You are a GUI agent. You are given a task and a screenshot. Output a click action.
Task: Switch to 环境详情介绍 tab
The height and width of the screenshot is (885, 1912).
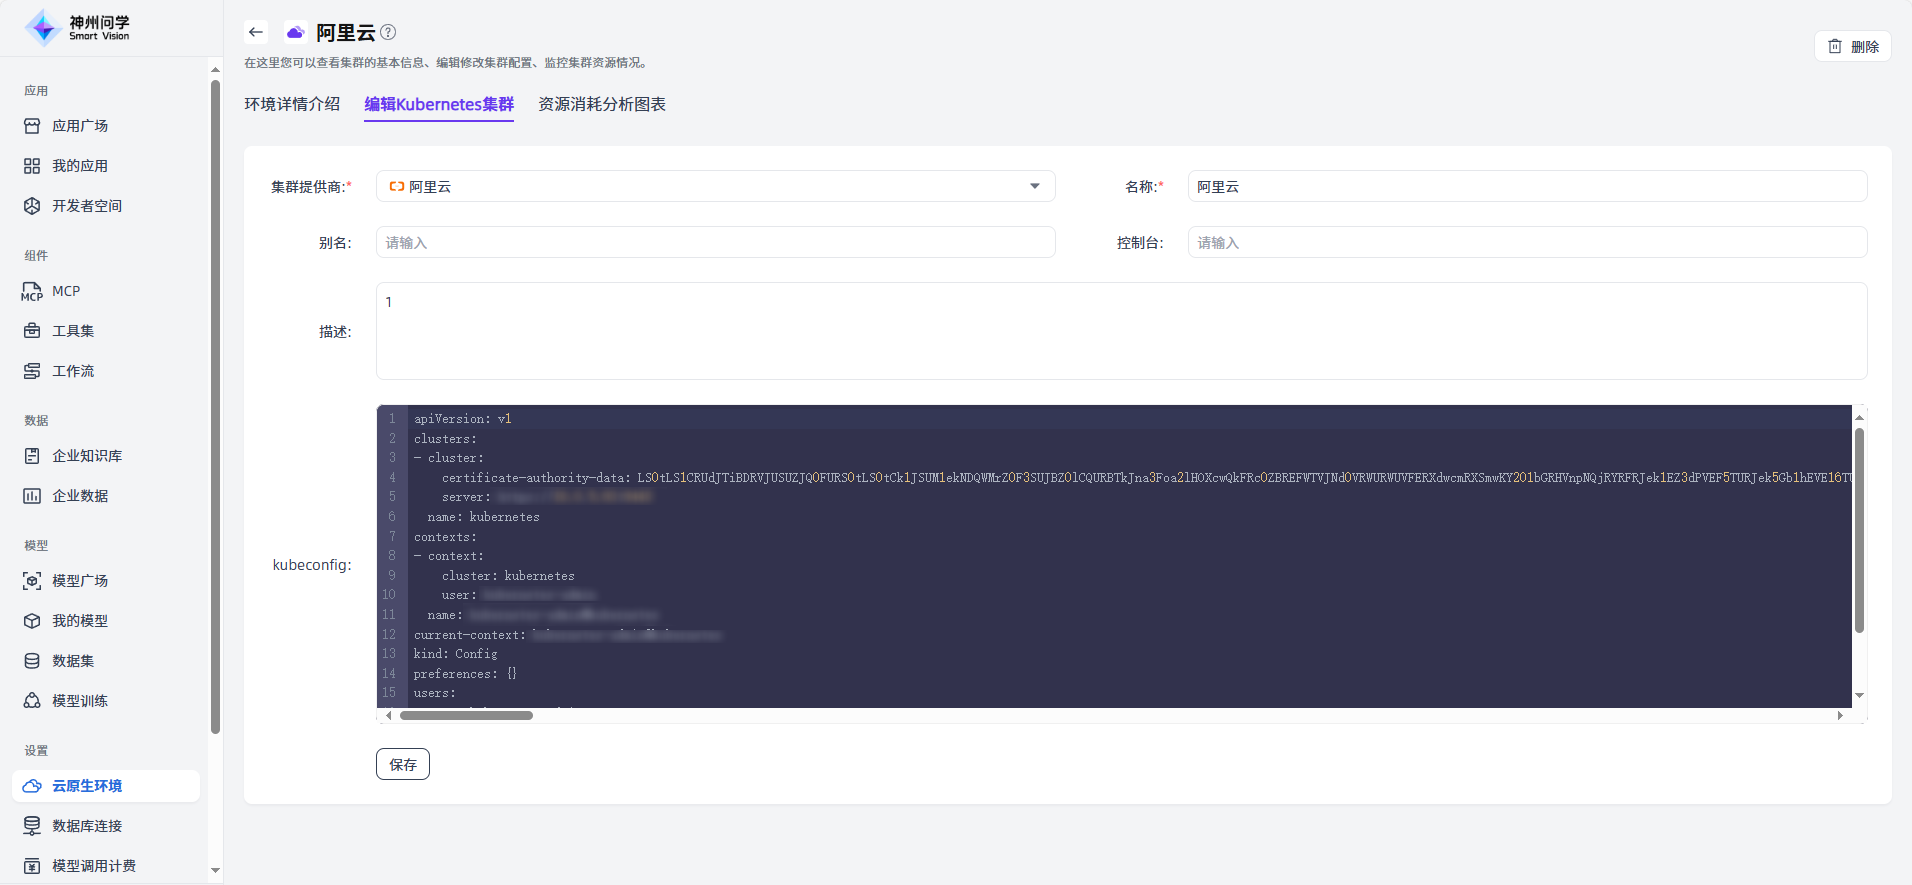tap(292, 104)
